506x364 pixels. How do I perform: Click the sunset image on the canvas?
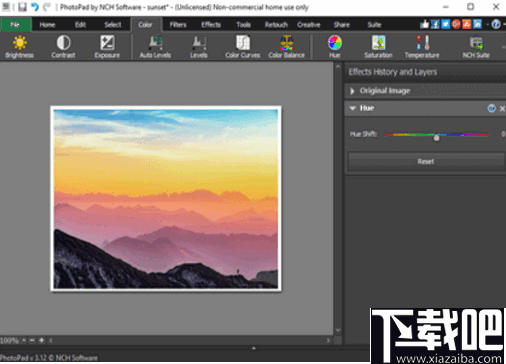(166, 199)
